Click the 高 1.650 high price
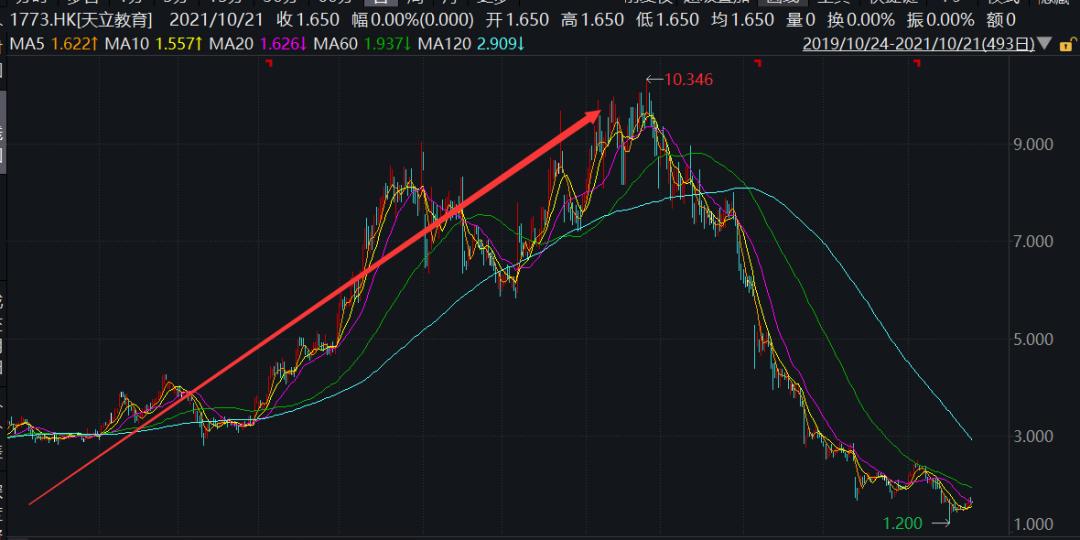 [592, 20]
